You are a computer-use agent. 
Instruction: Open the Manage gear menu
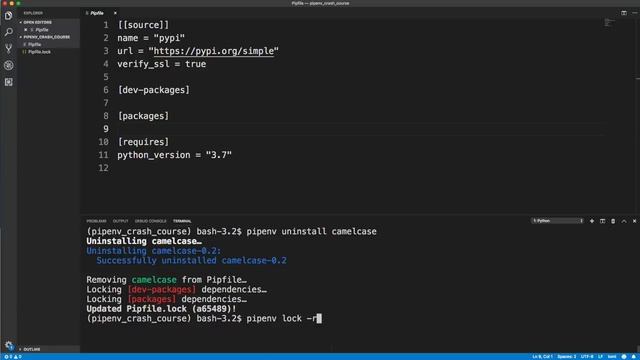[9, 345]
